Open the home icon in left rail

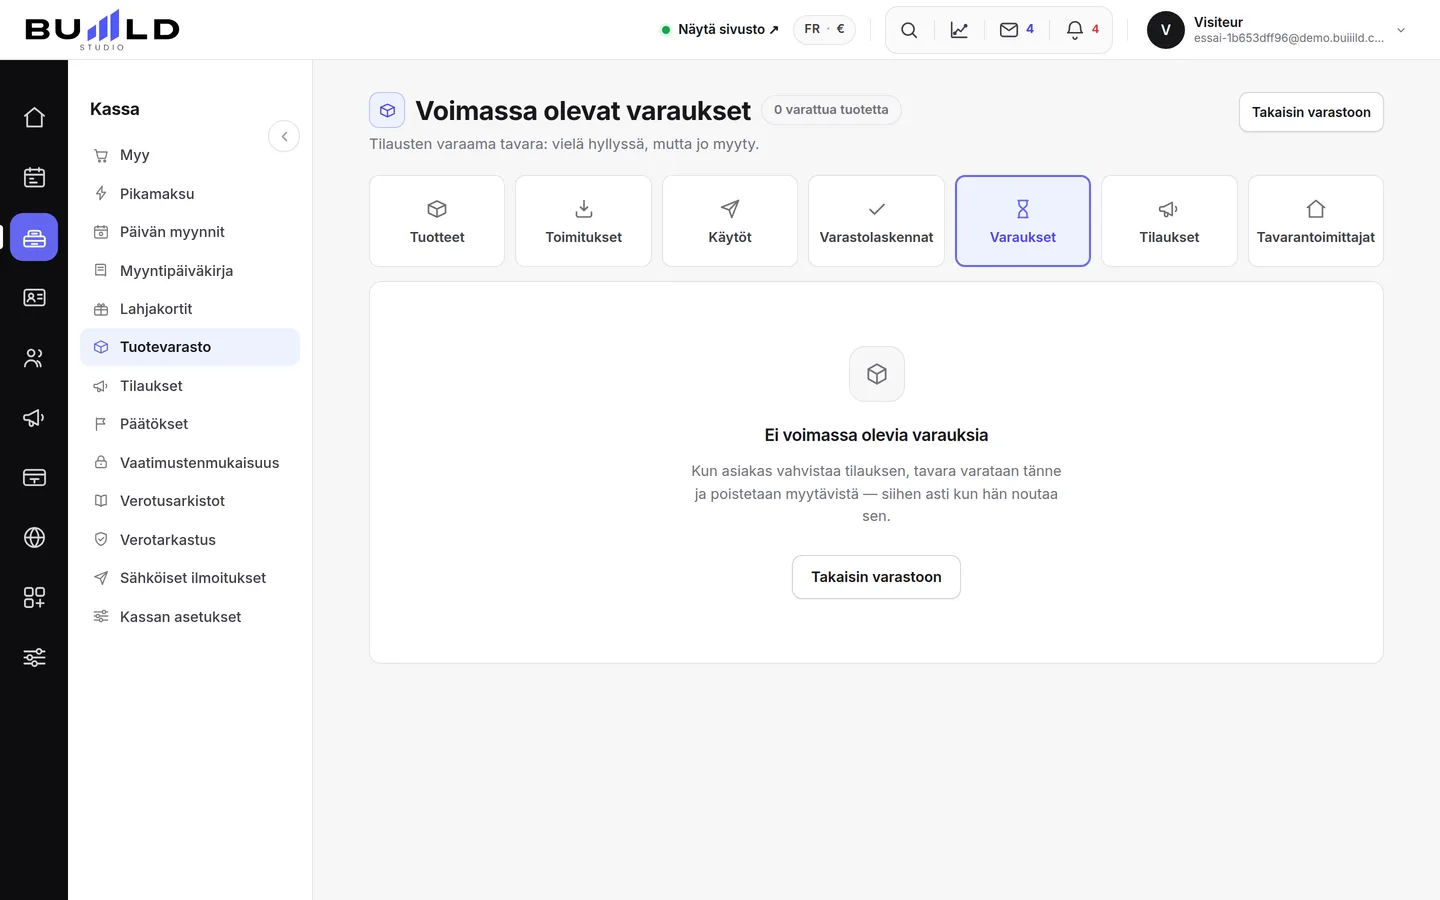pos(34,117)
